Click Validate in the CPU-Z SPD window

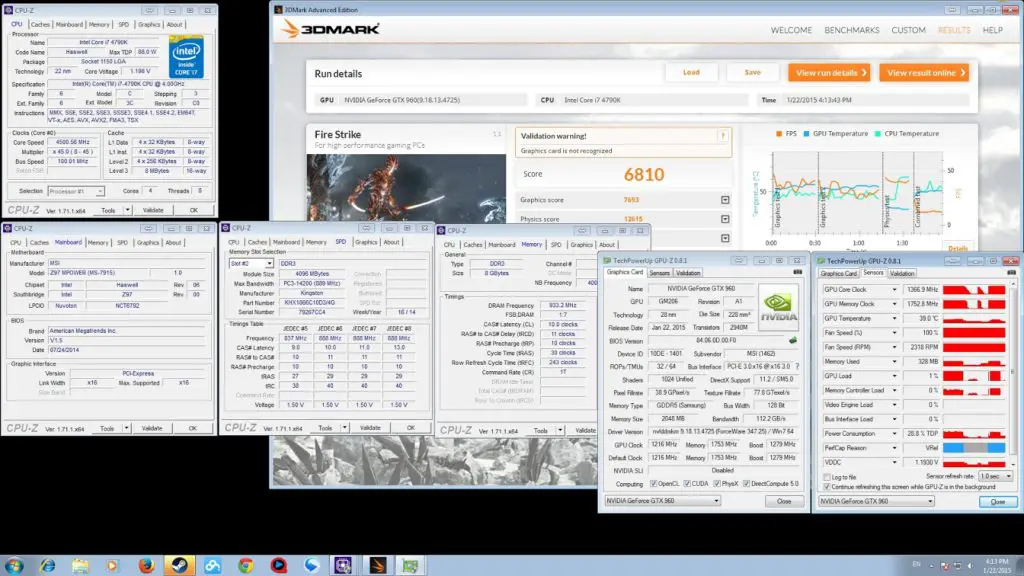[370, 428]
